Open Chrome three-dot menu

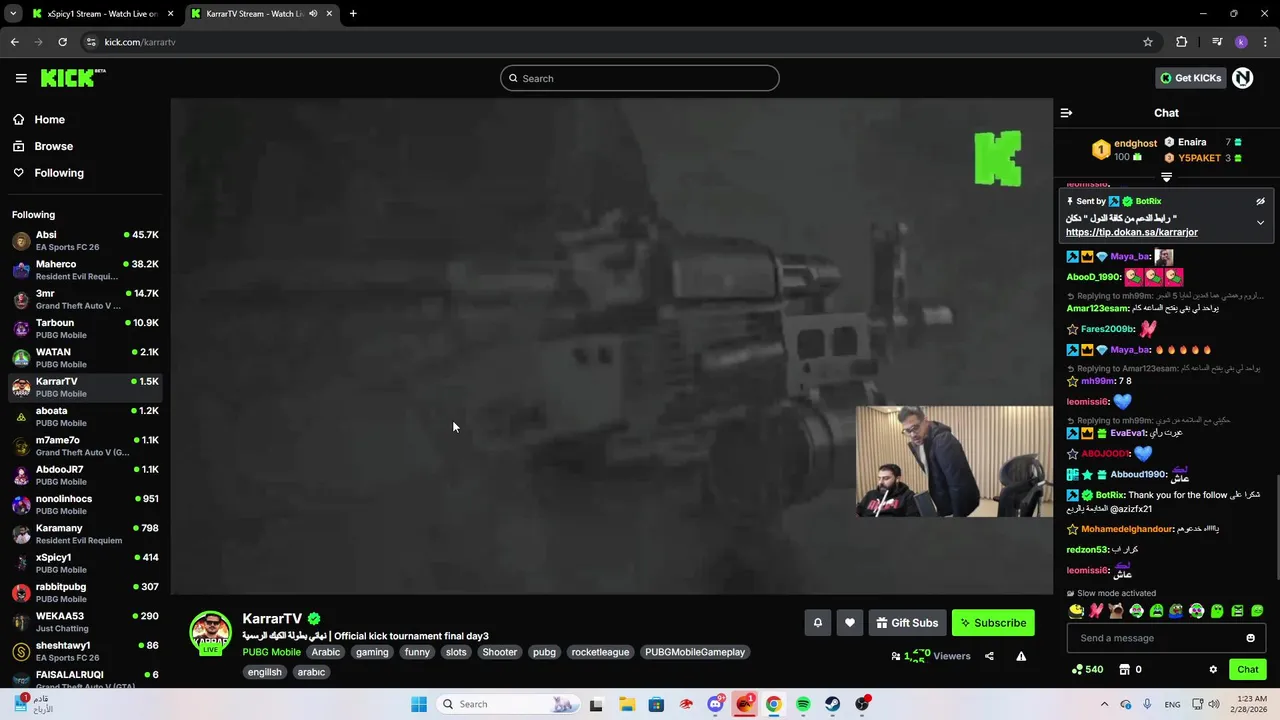pos(1266,42)
